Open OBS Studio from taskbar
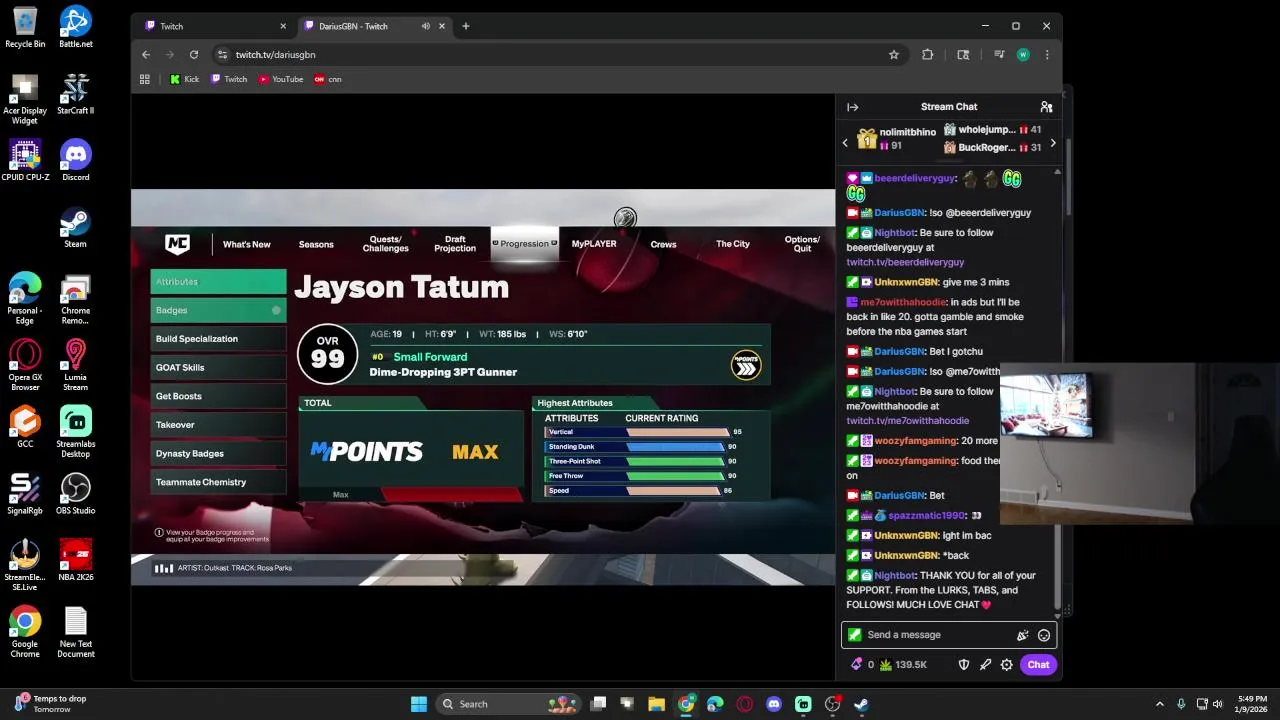This screenshot has height=720, width=1280. [x=832, y=704]
